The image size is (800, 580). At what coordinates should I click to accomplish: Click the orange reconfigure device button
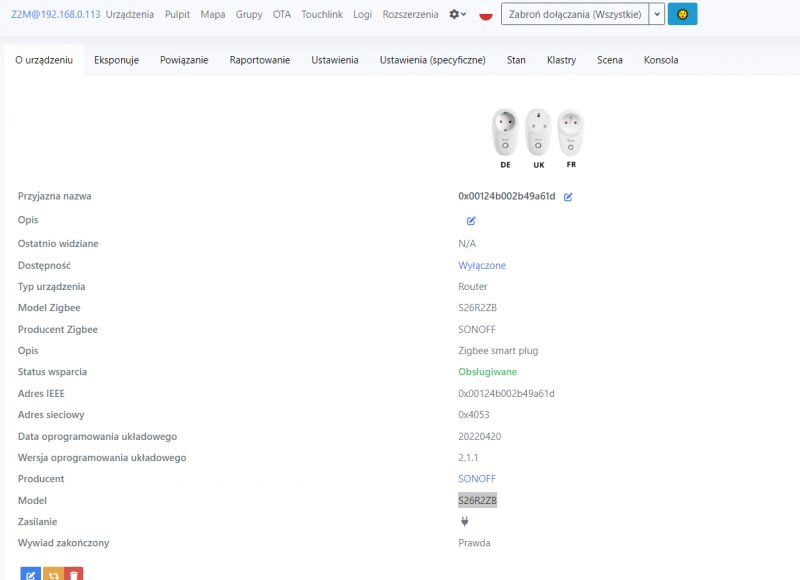tap(53, 574)
